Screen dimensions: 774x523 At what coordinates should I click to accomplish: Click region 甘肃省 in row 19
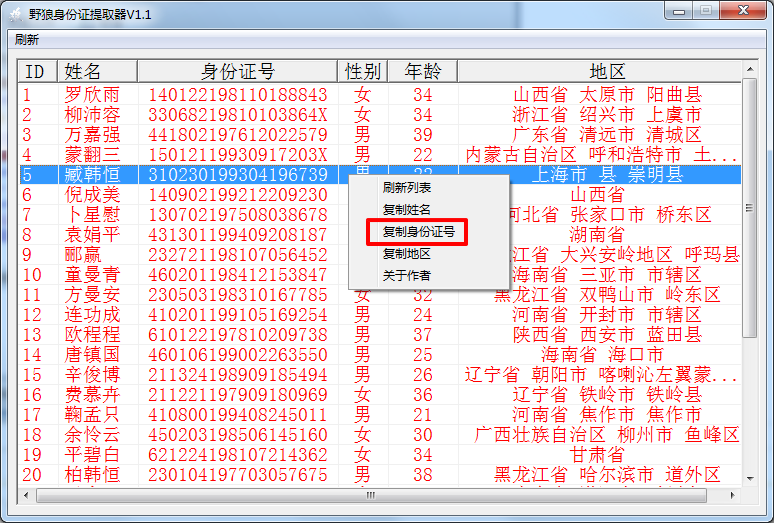(598, 454)
